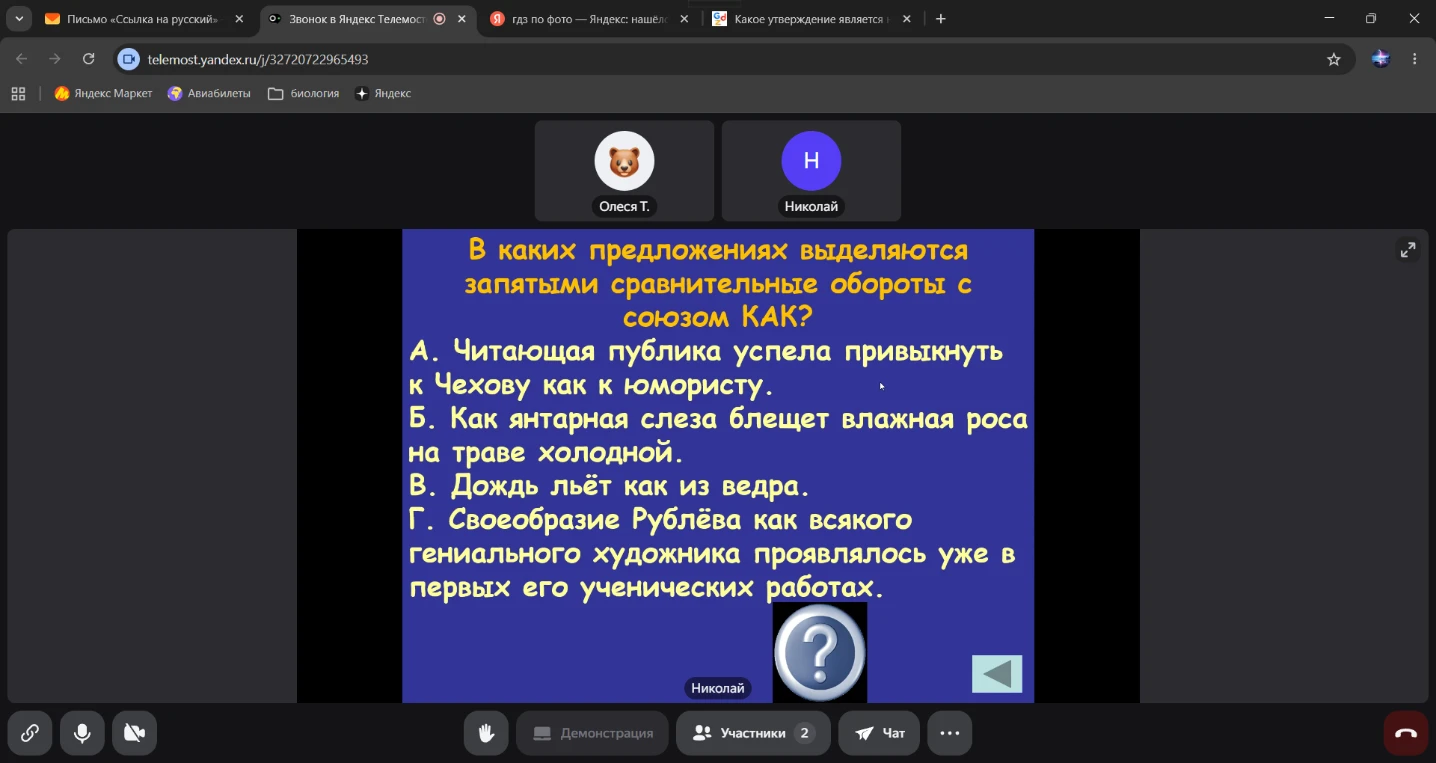This screenshot has width=1436, height=763.
Task: Open the more options menu with three dots
Action: coord(950,733)
